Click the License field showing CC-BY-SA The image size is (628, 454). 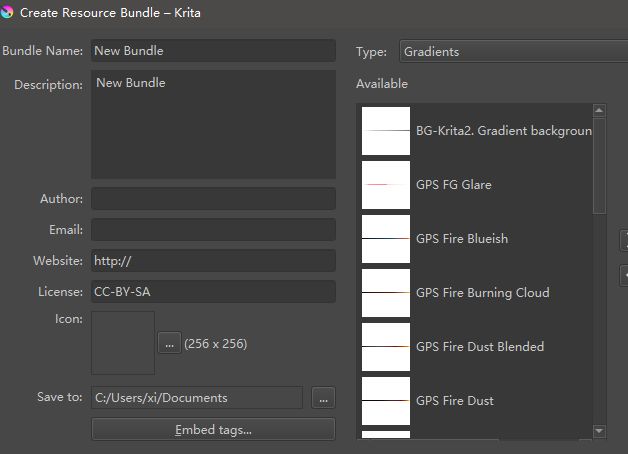(213, 292)
